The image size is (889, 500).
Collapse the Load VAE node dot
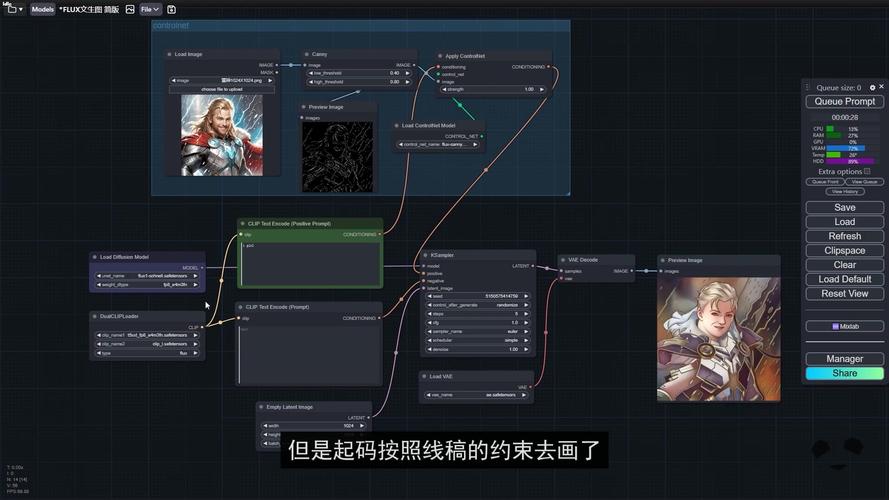coord(424,376)
